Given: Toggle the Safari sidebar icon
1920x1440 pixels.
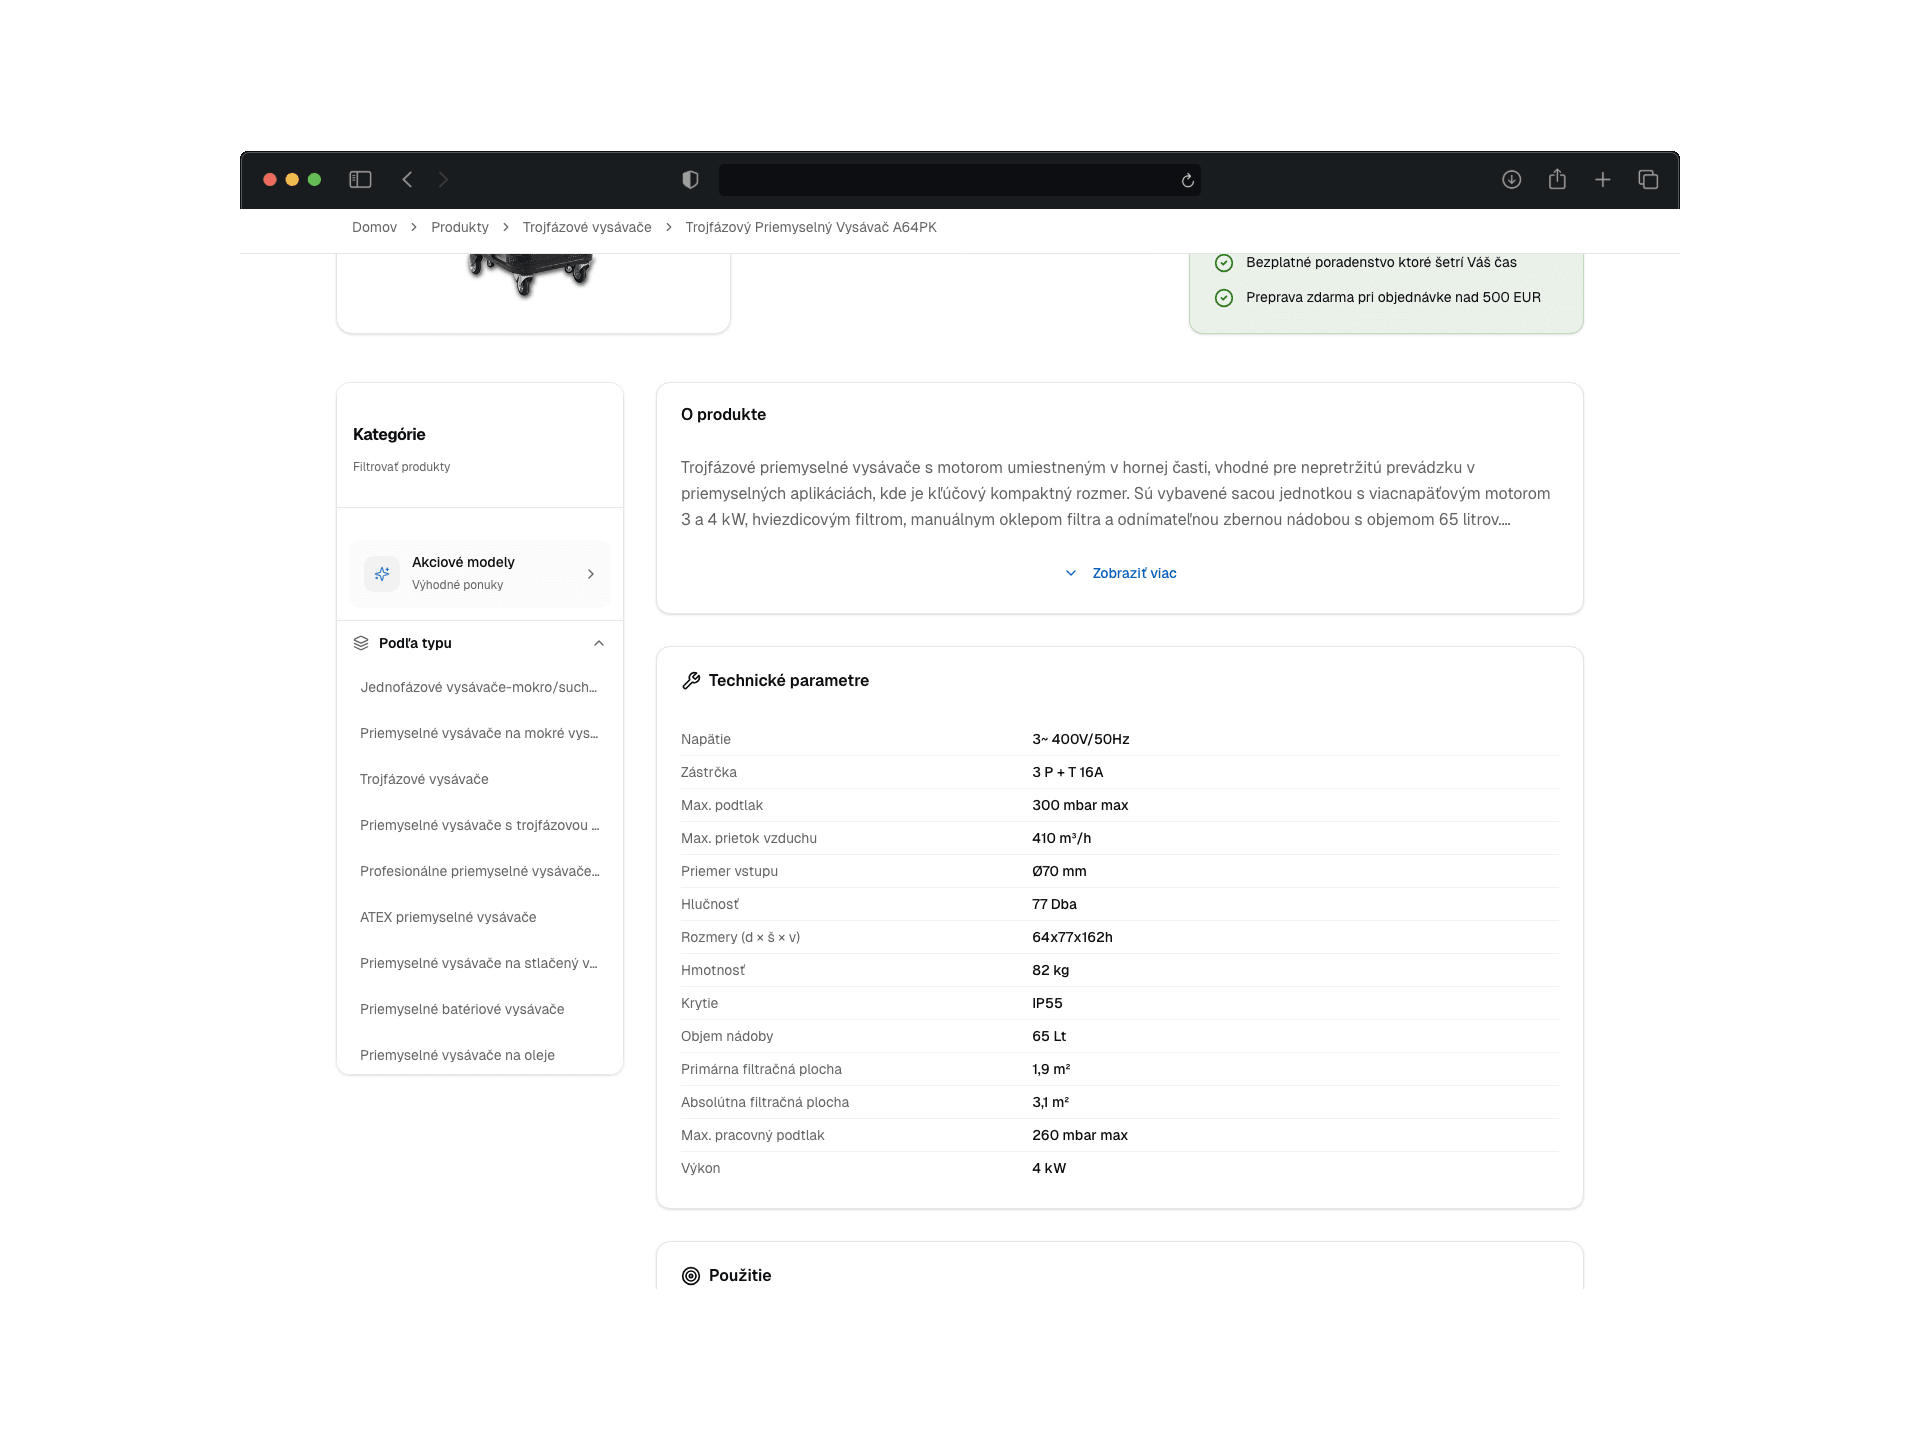Looking at the screenshot, I should pos(360,180).
